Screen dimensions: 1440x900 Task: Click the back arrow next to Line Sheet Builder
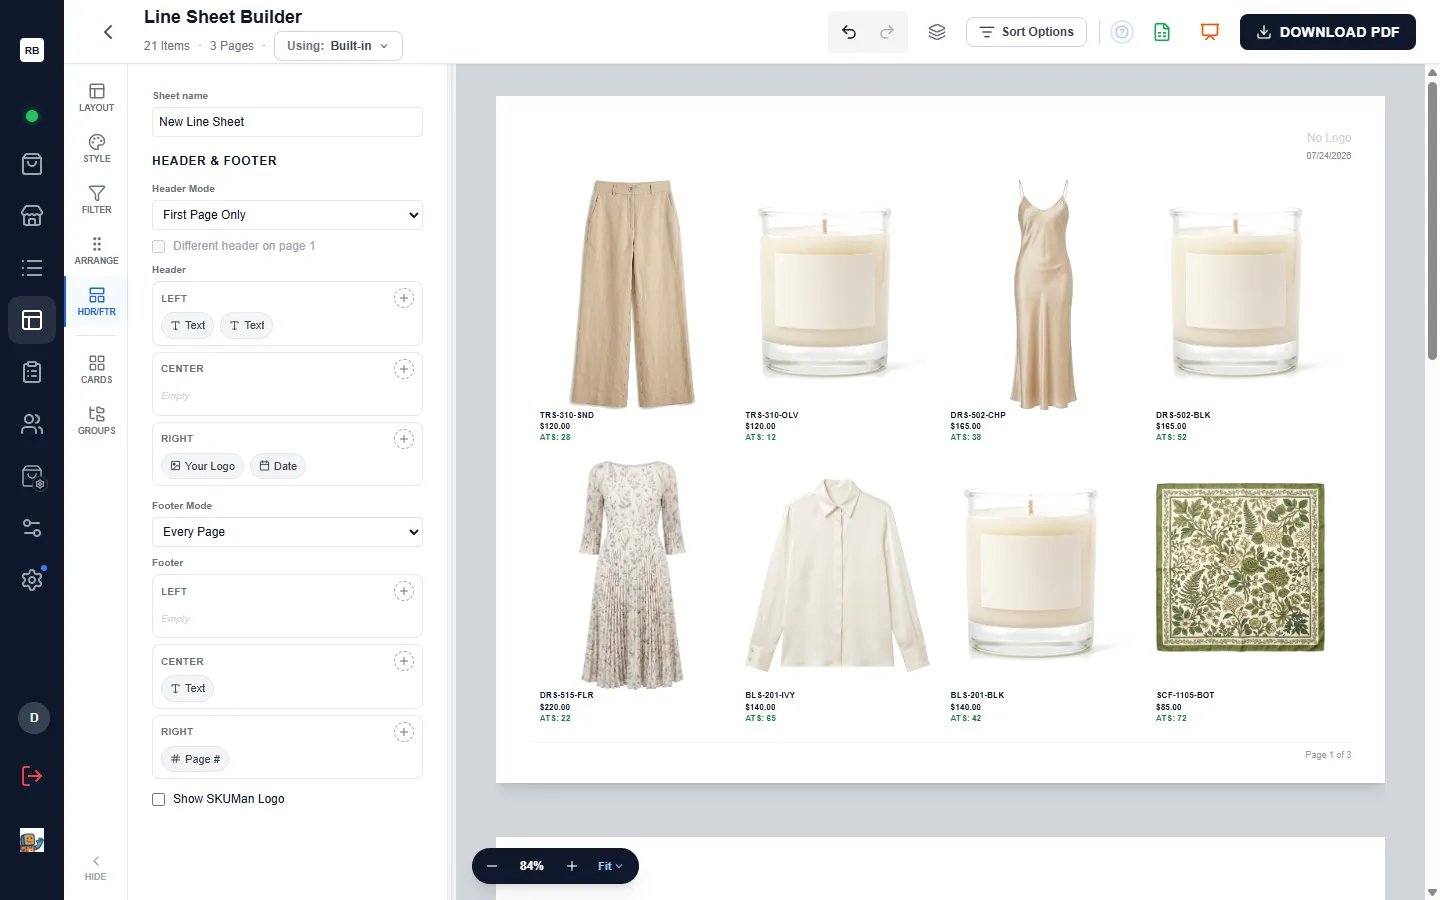point(108,32)
